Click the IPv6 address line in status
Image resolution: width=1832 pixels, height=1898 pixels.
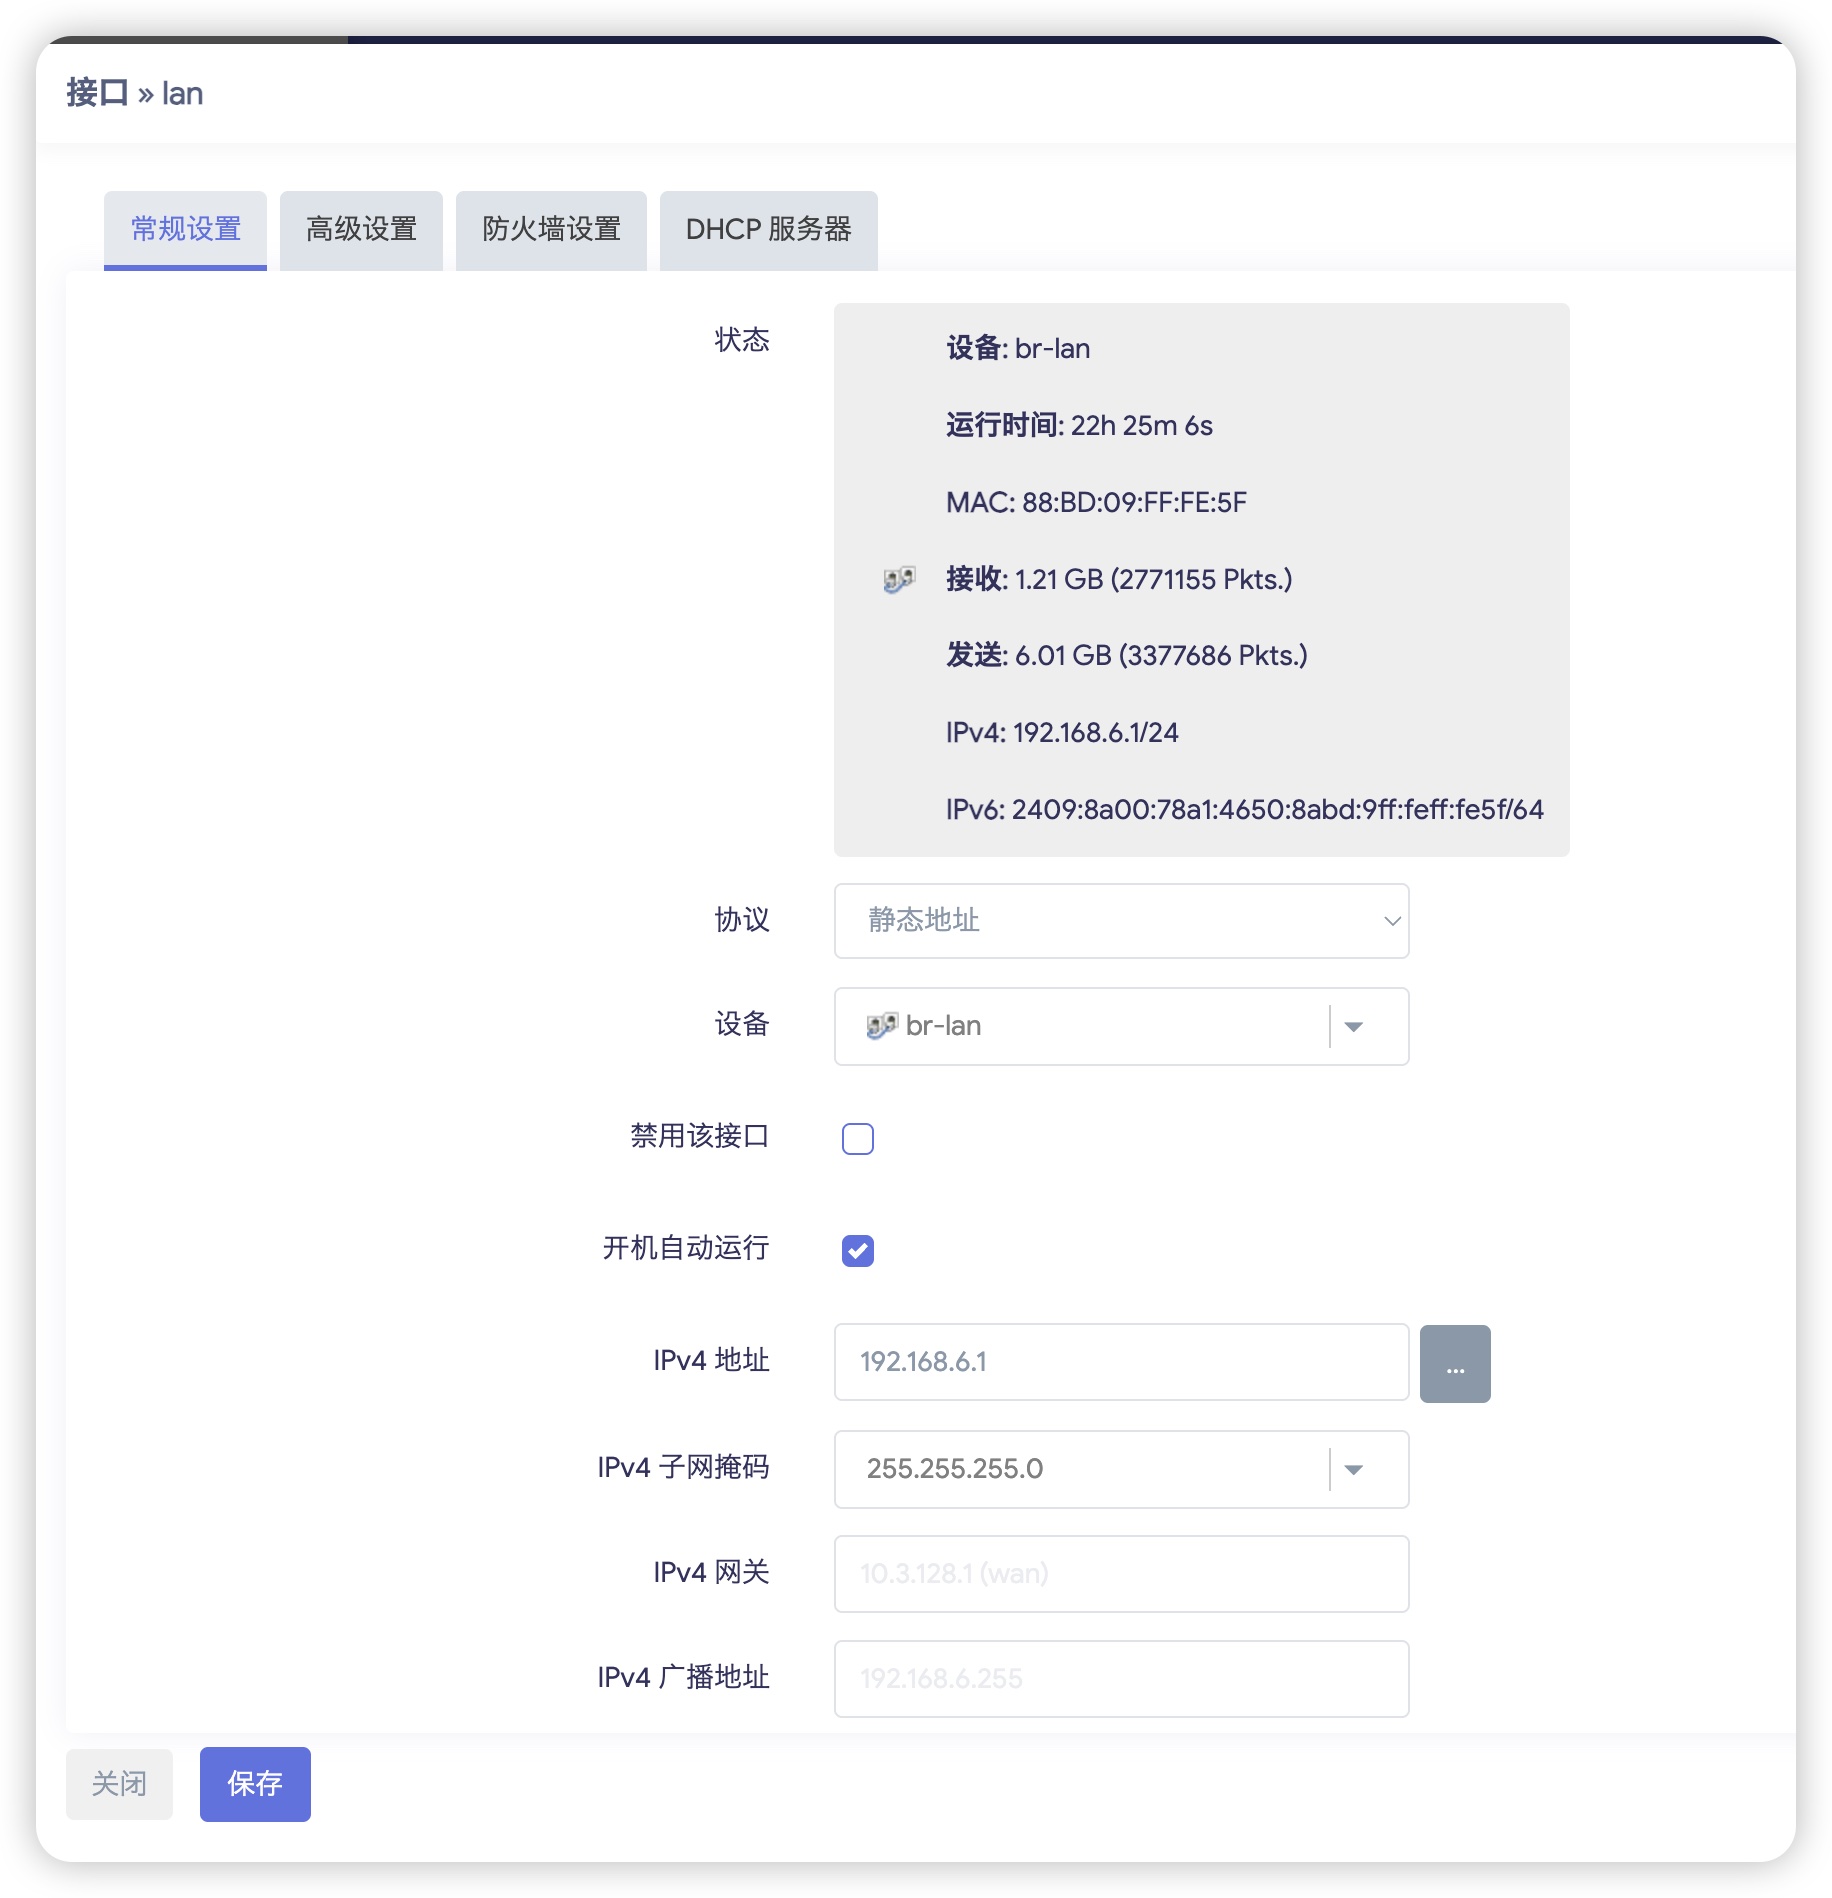1244,810
